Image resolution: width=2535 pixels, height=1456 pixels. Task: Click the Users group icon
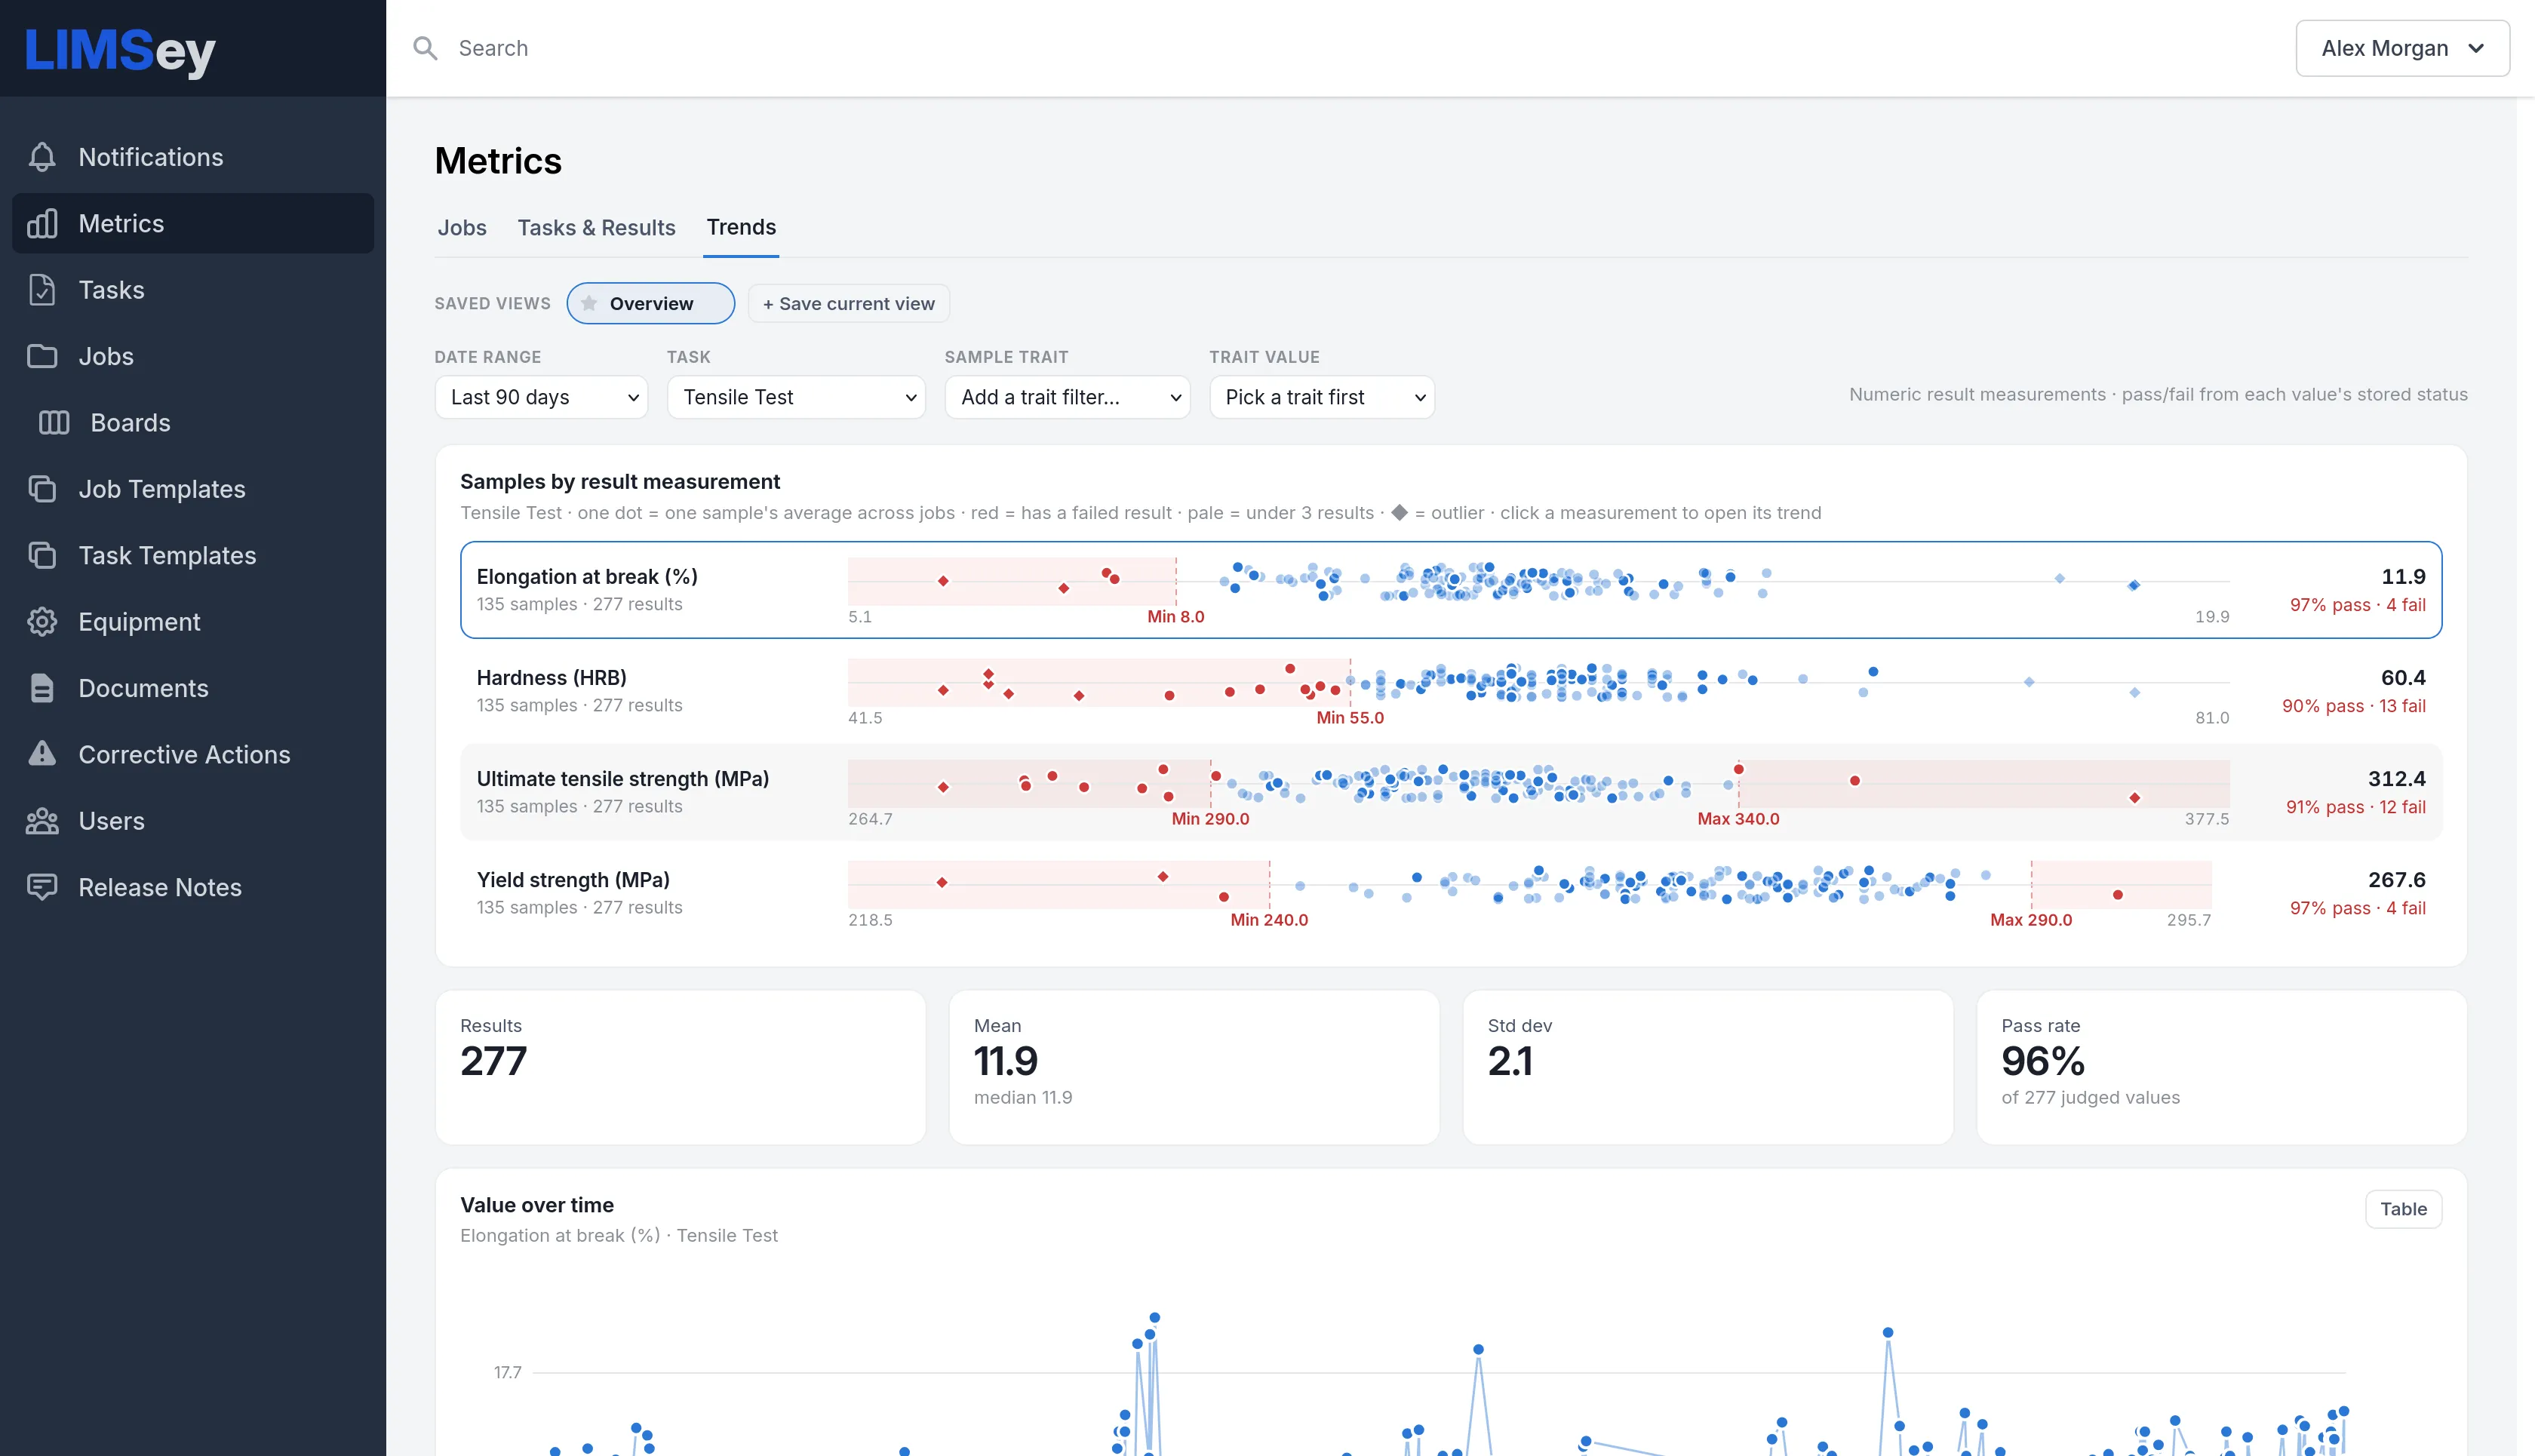pyautogui.click(x=42, y=821)
